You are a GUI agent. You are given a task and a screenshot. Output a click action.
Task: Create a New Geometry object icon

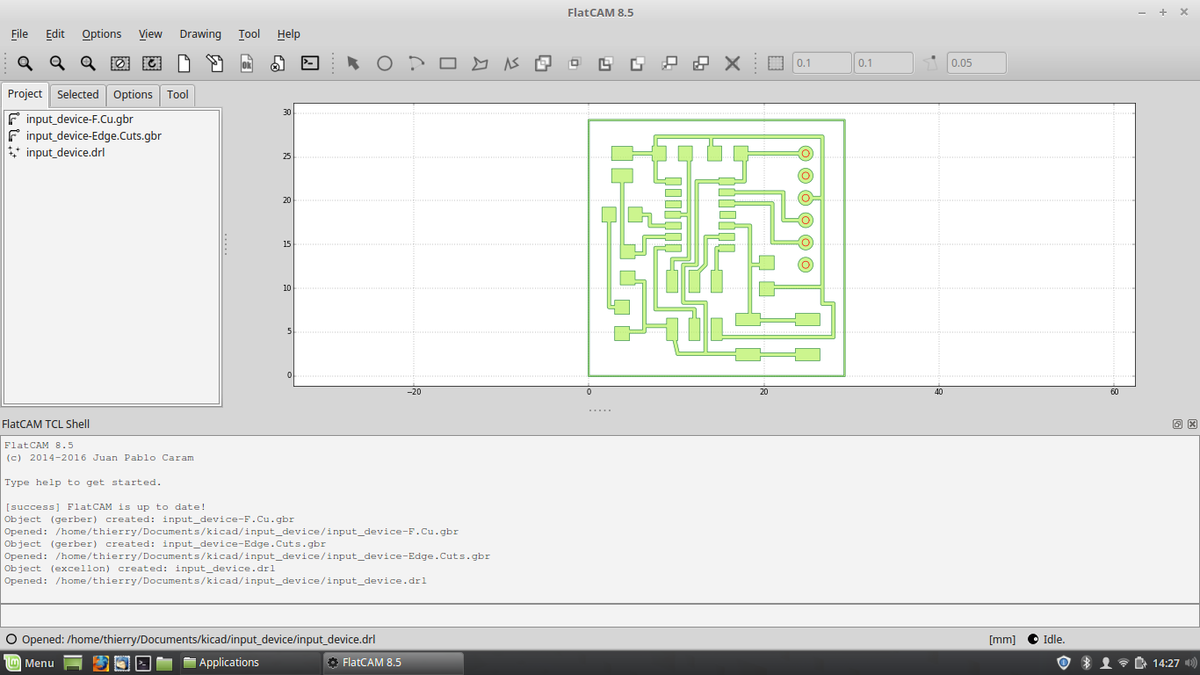tap(184, 63)
